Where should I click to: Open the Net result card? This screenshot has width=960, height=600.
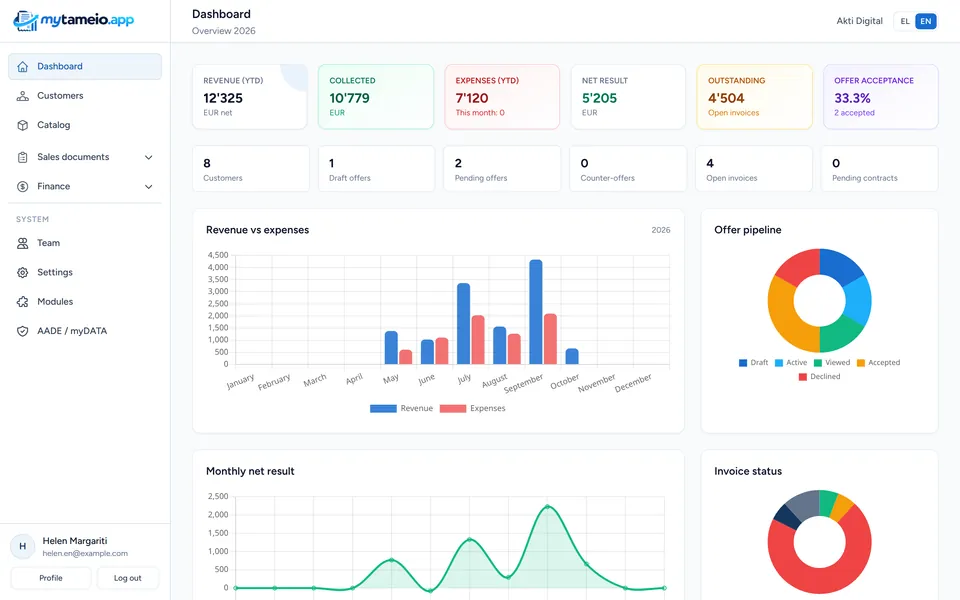coord(628,97)
